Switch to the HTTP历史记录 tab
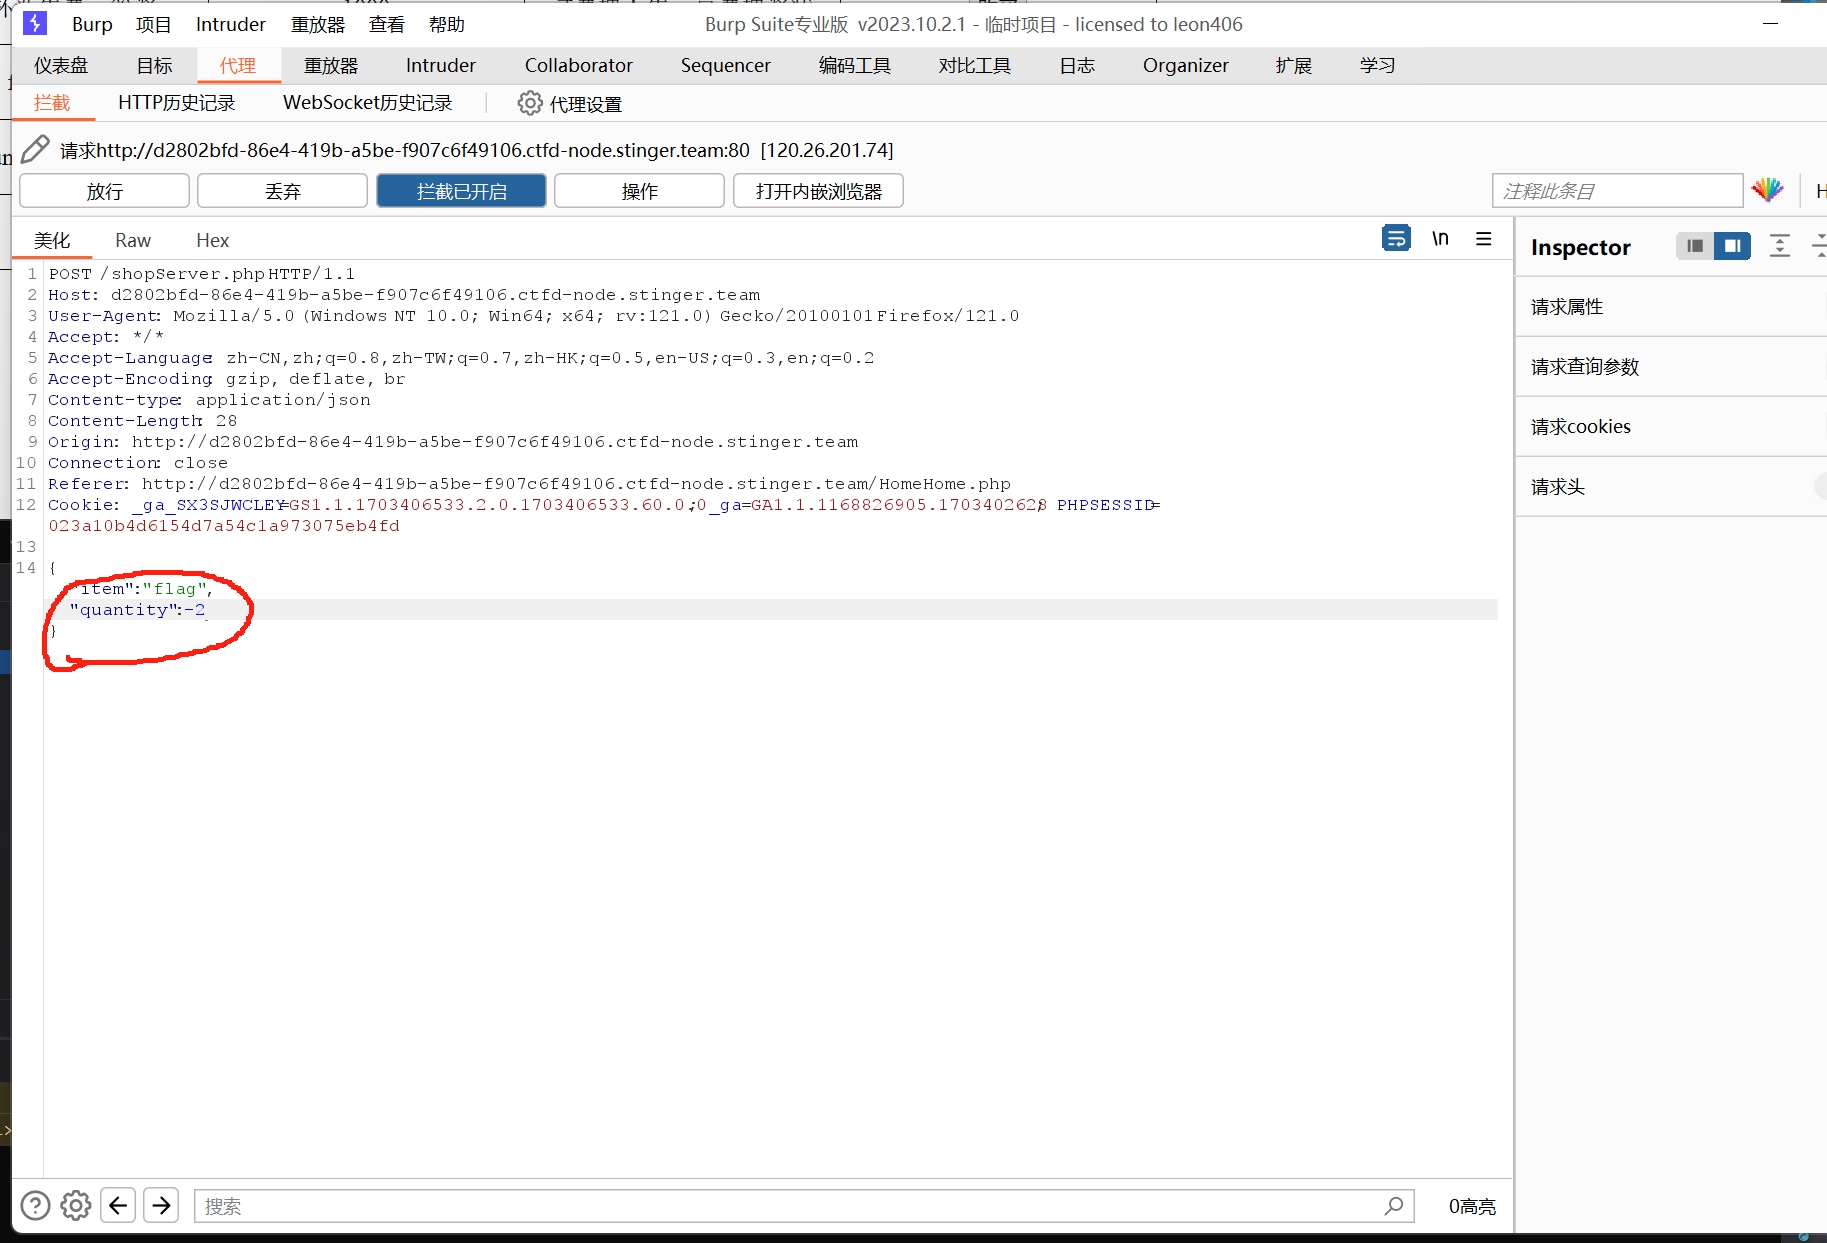This screenshot has height=1243, width=1827. 176,103
